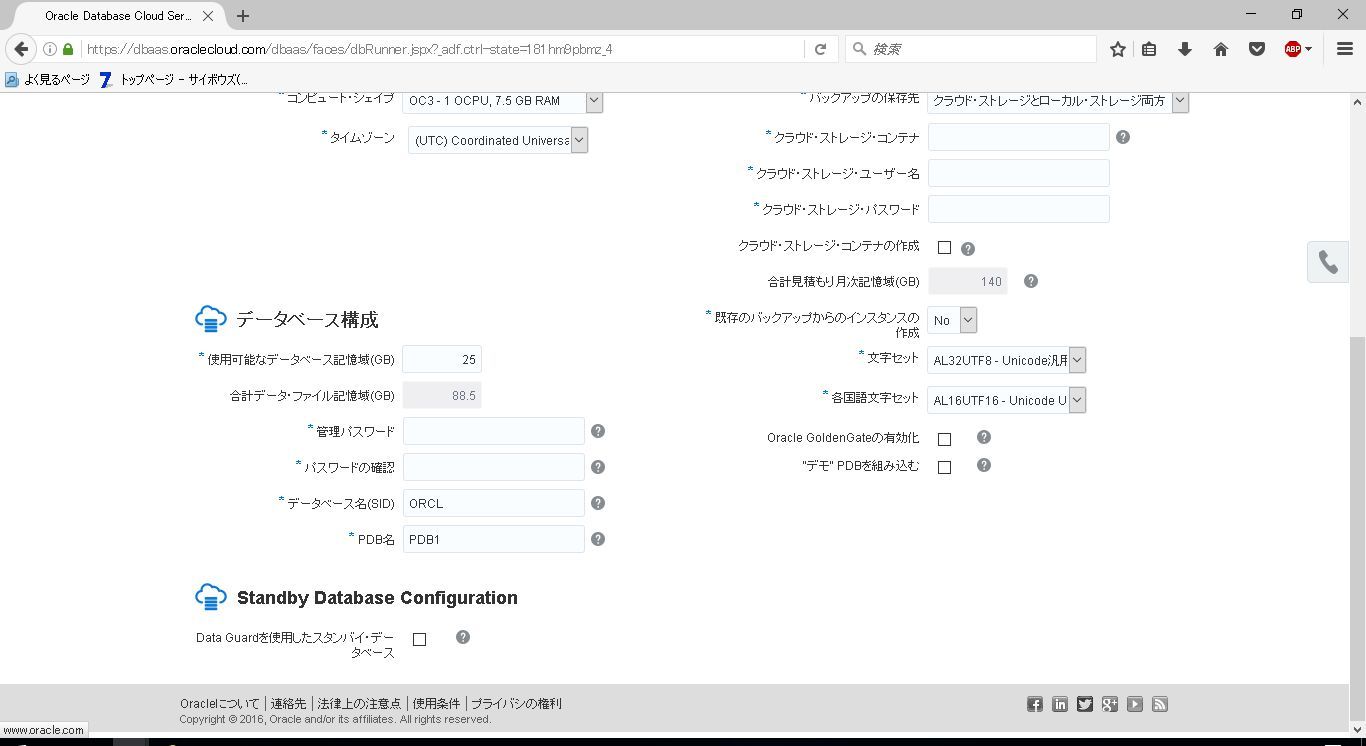This screenshot has height=746, width=1366.
Task: Open Oracle's Facebook page icon
Action: [1035, 704]
